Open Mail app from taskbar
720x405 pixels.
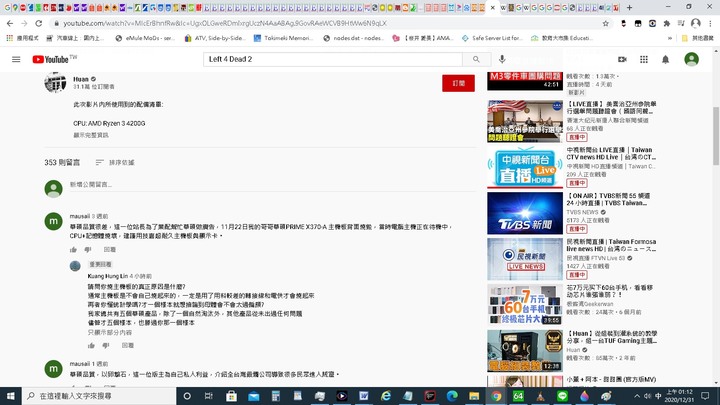[253, 396]
